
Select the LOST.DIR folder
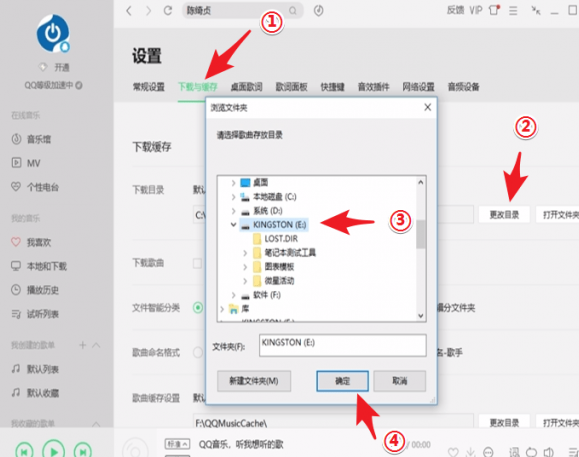click(276, 239)
